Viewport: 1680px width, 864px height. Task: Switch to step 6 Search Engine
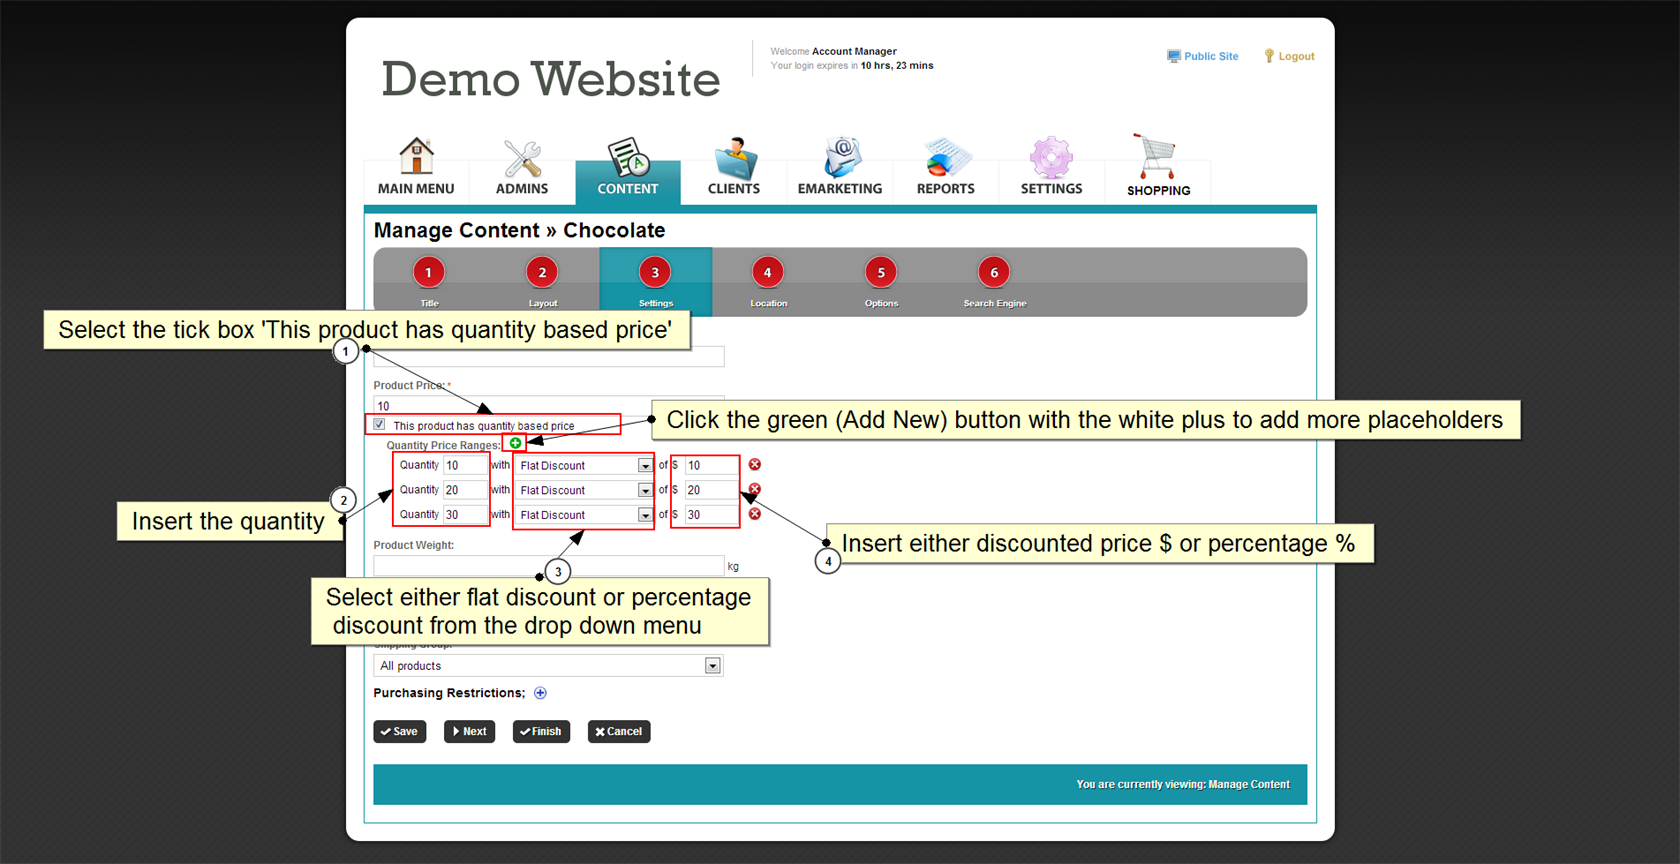(x=994, y=273)
